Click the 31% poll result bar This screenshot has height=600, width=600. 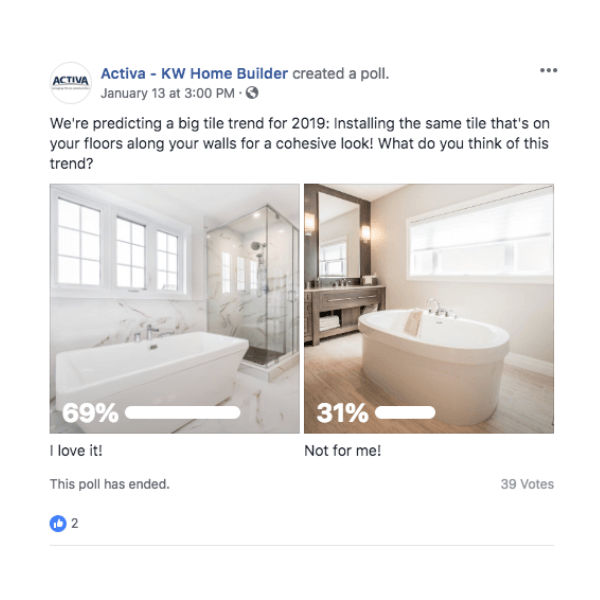coord(405,412)
